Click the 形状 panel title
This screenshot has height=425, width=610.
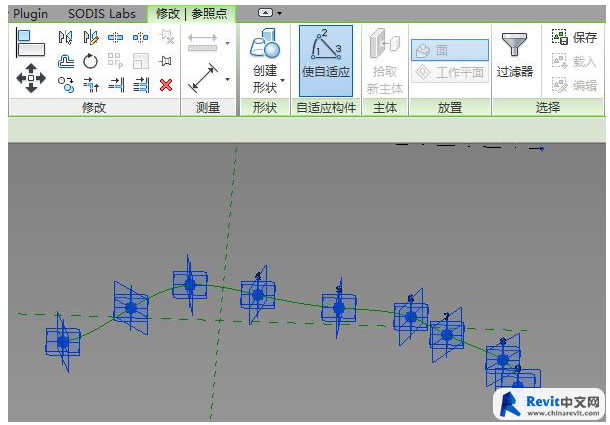click(265, 107)
